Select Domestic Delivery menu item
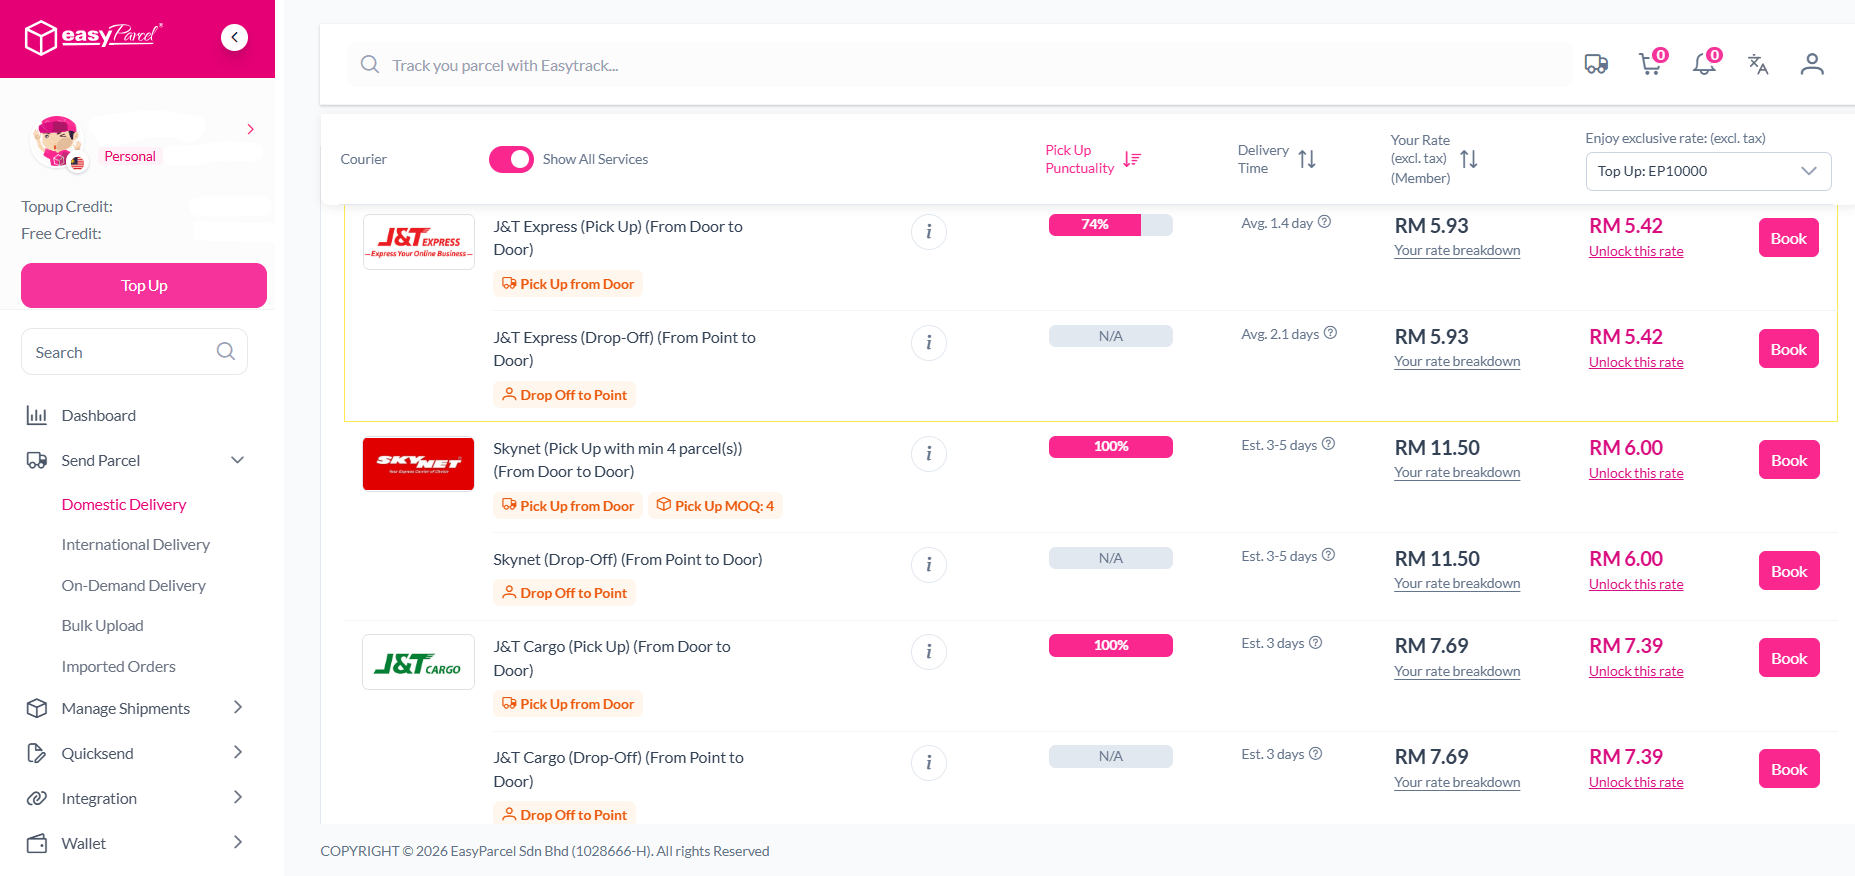Screen dimensions: 1855x876 click(124, 504)
